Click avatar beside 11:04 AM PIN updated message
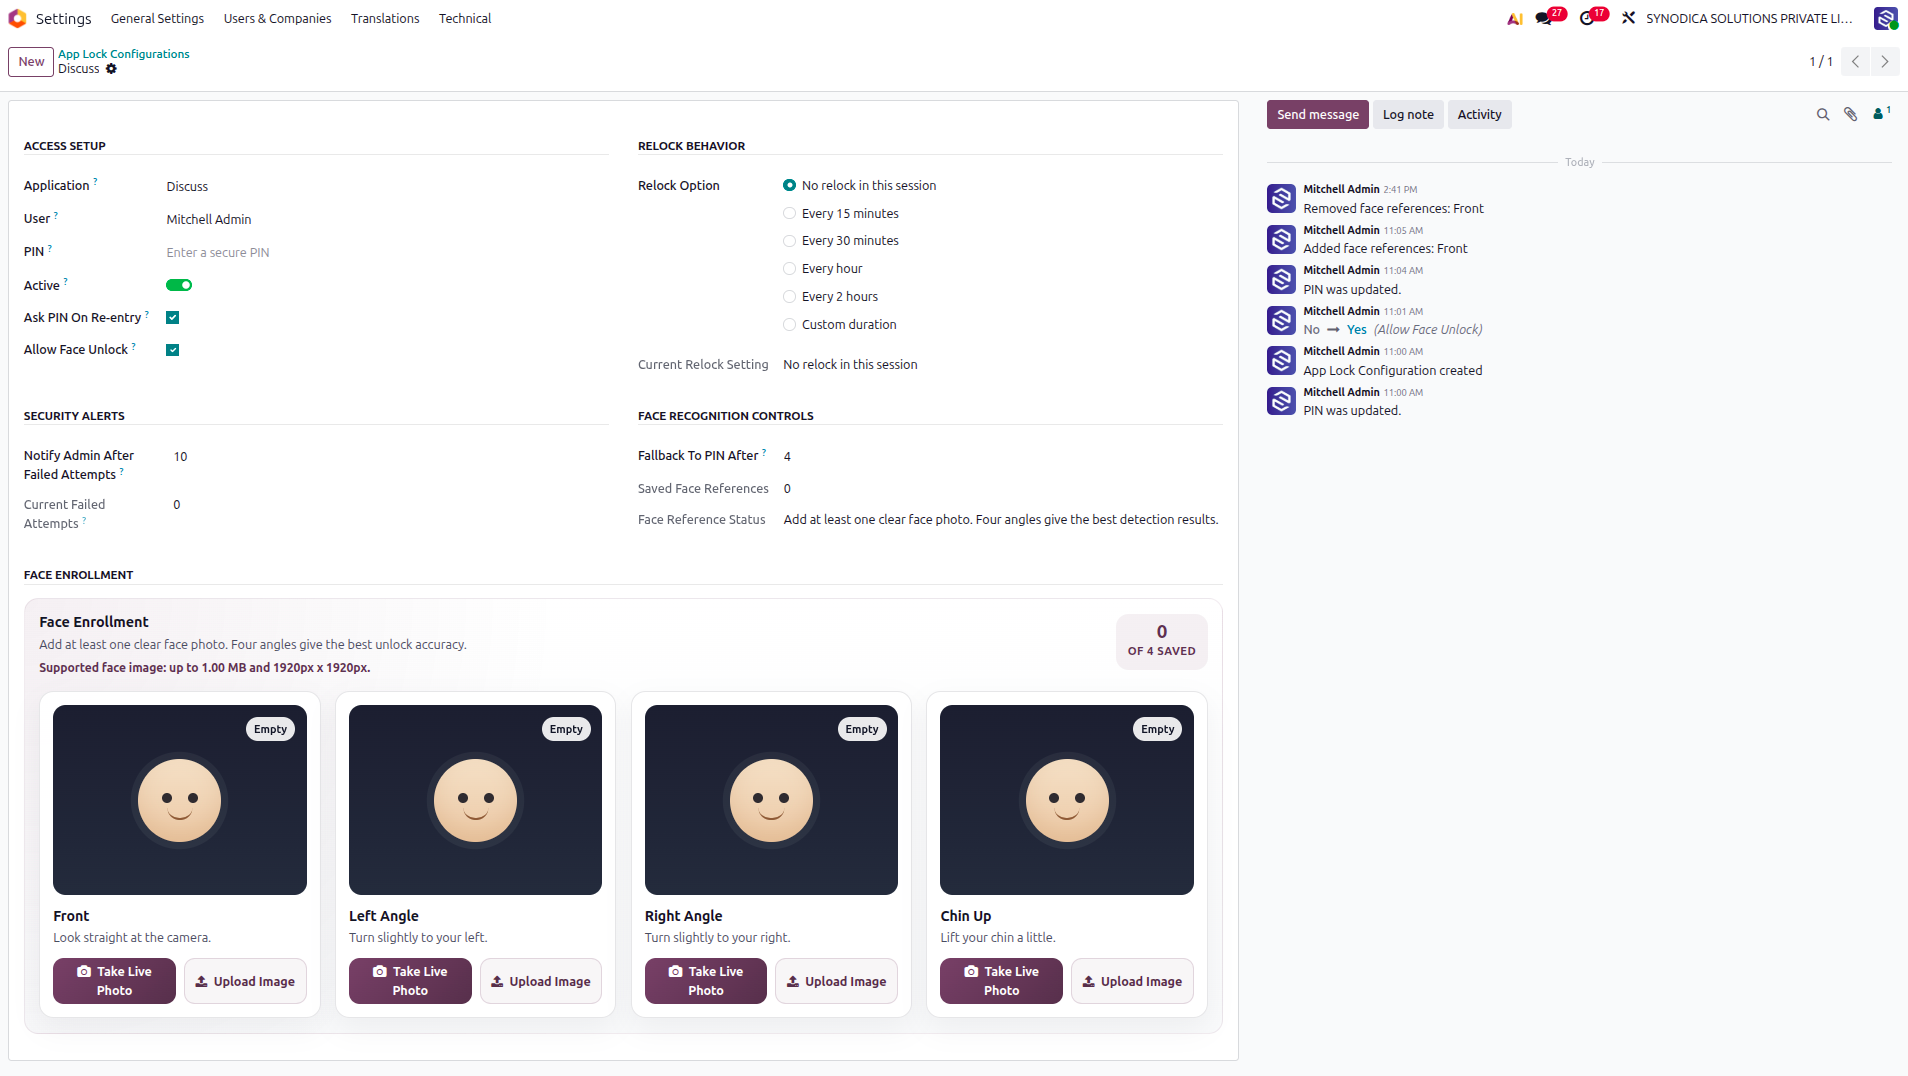This screenshot has height=1076, width=1908. point(1281,279)
